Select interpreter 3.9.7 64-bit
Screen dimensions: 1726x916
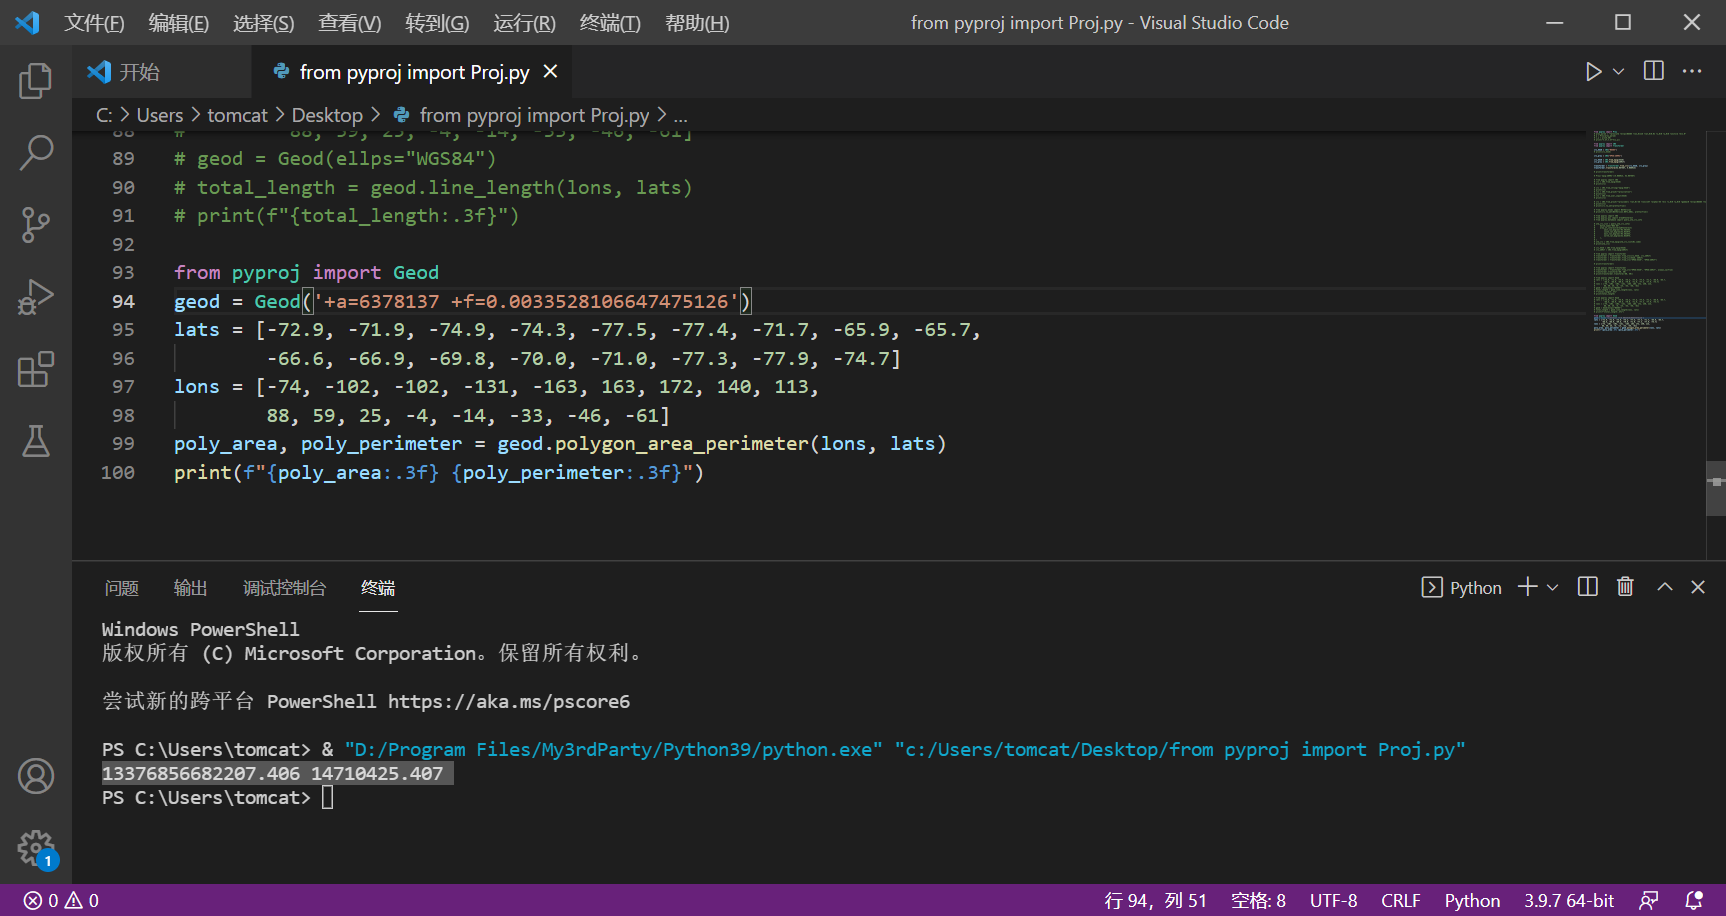pos(1569,900)
